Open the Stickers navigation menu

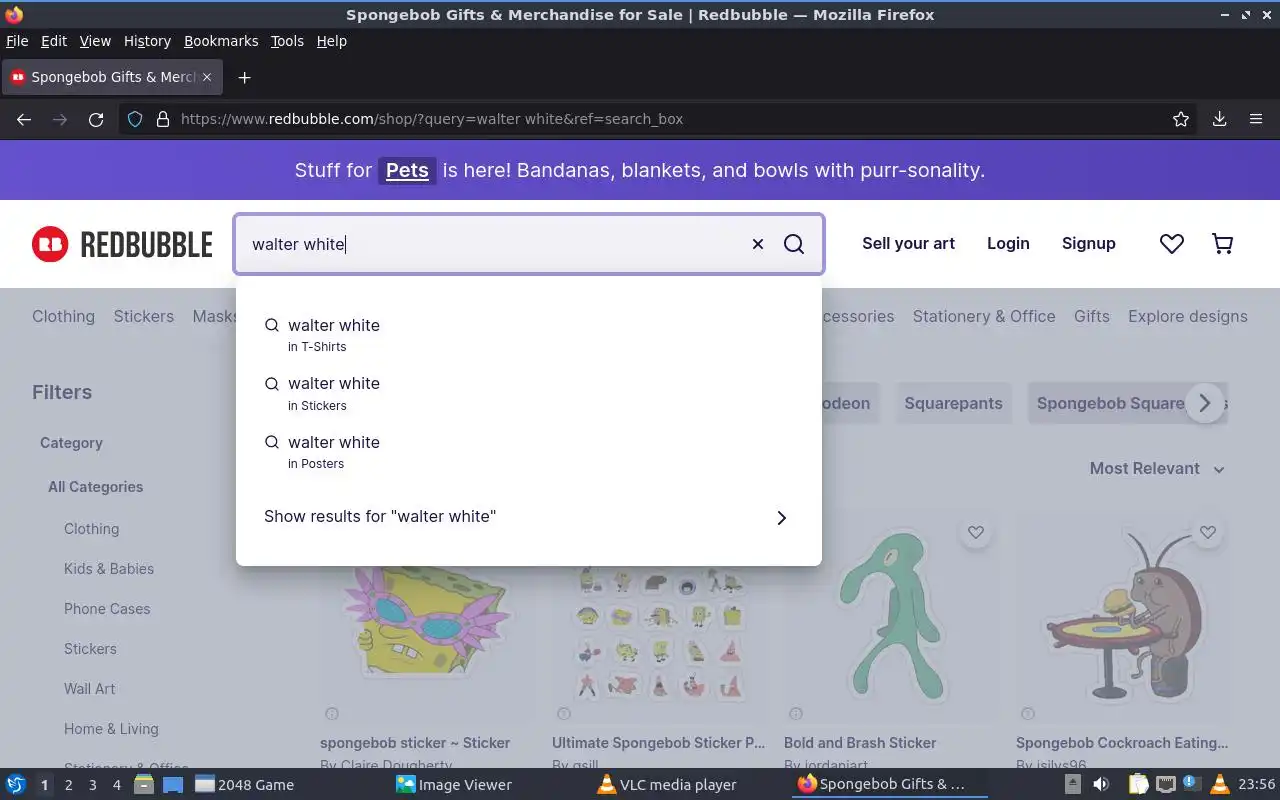pos(143,316)
